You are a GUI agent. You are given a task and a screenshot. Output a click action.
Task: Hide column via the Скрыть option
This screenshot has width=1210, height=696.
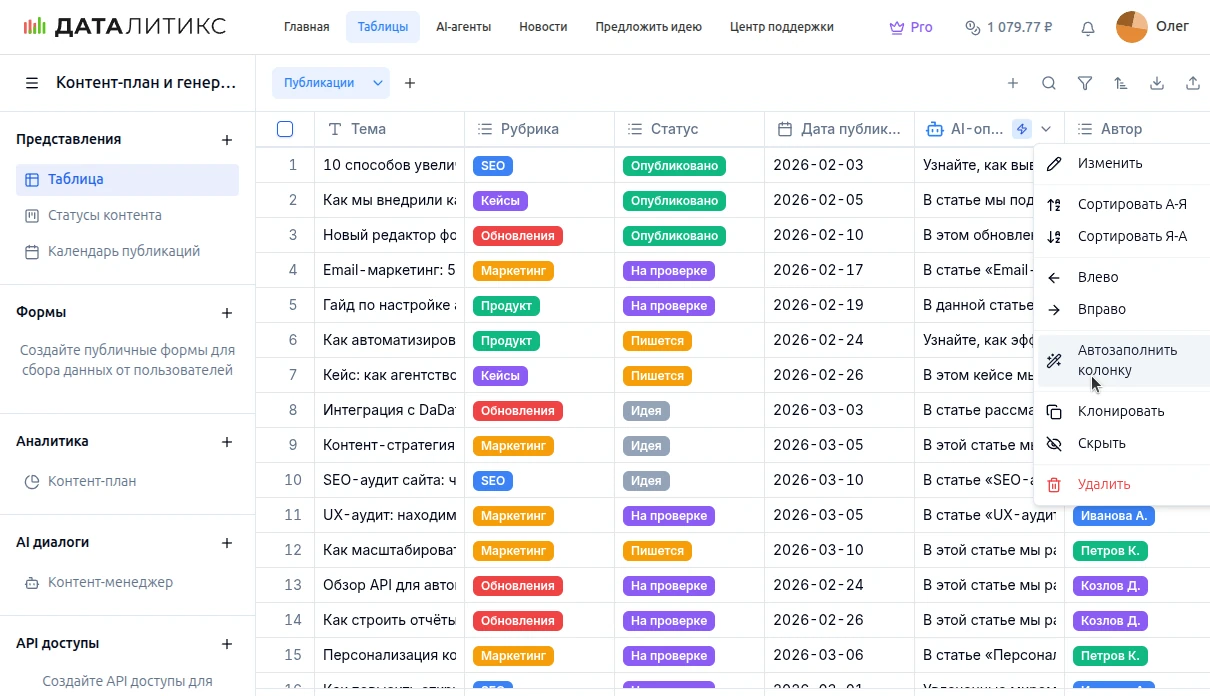(1101, 443)
